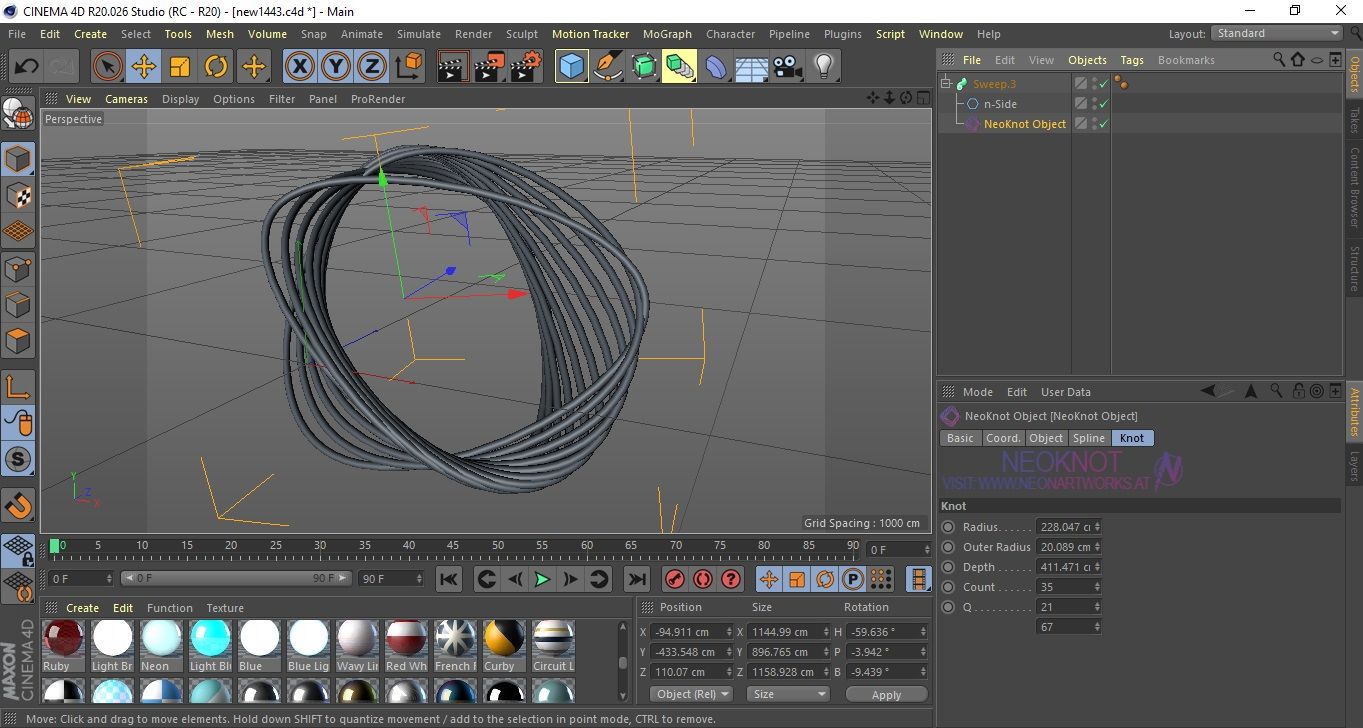Click the Apply button

pyautogui.click(x=886, y=694)
